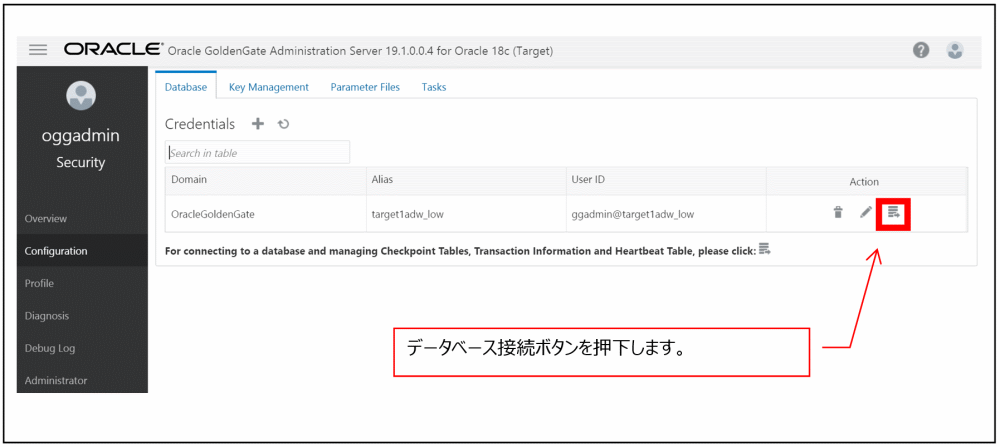The height and width of the screenshot is (447, 1000).
Task: Edit the target1adw_low credential
Action: pos(865,213)
